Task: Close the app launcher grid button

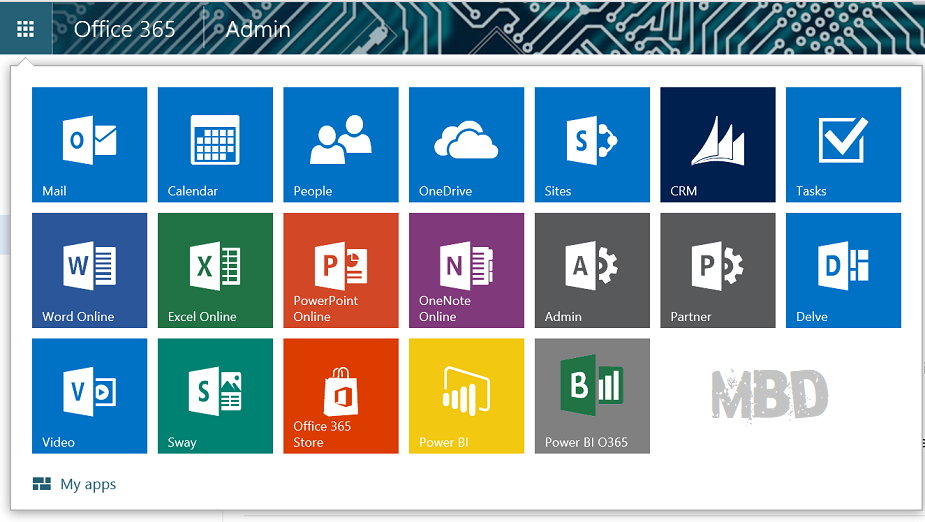Action: click(x=25, y=28)
